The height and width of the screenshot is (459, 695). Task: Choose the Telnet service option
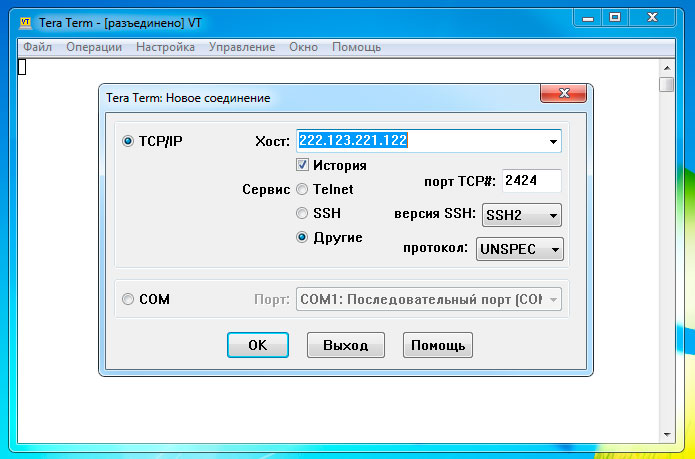[302, 189]
